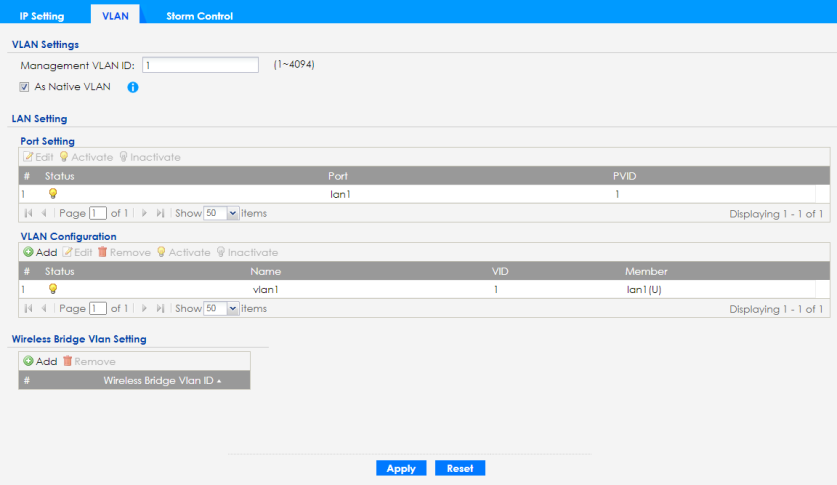Switch to the IP Setting tab
Image resolution: width=837 pixels, height=485 pixels.
point(42,16)
